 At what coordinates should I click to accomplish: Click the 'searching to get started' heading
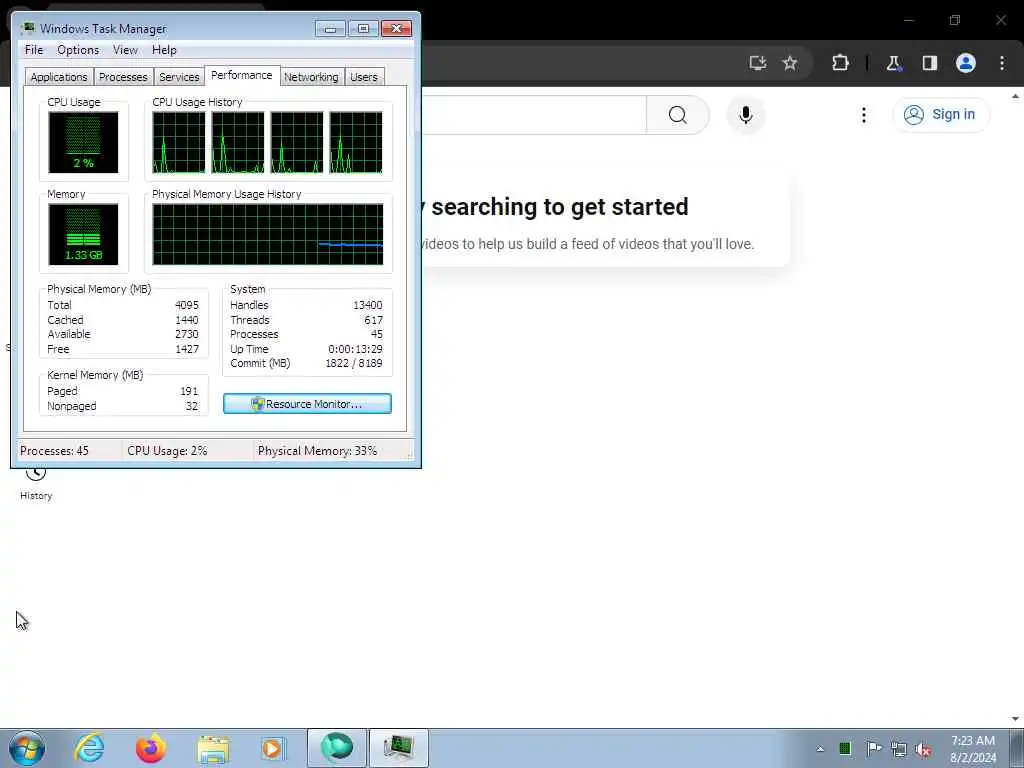tap(560, 207)
